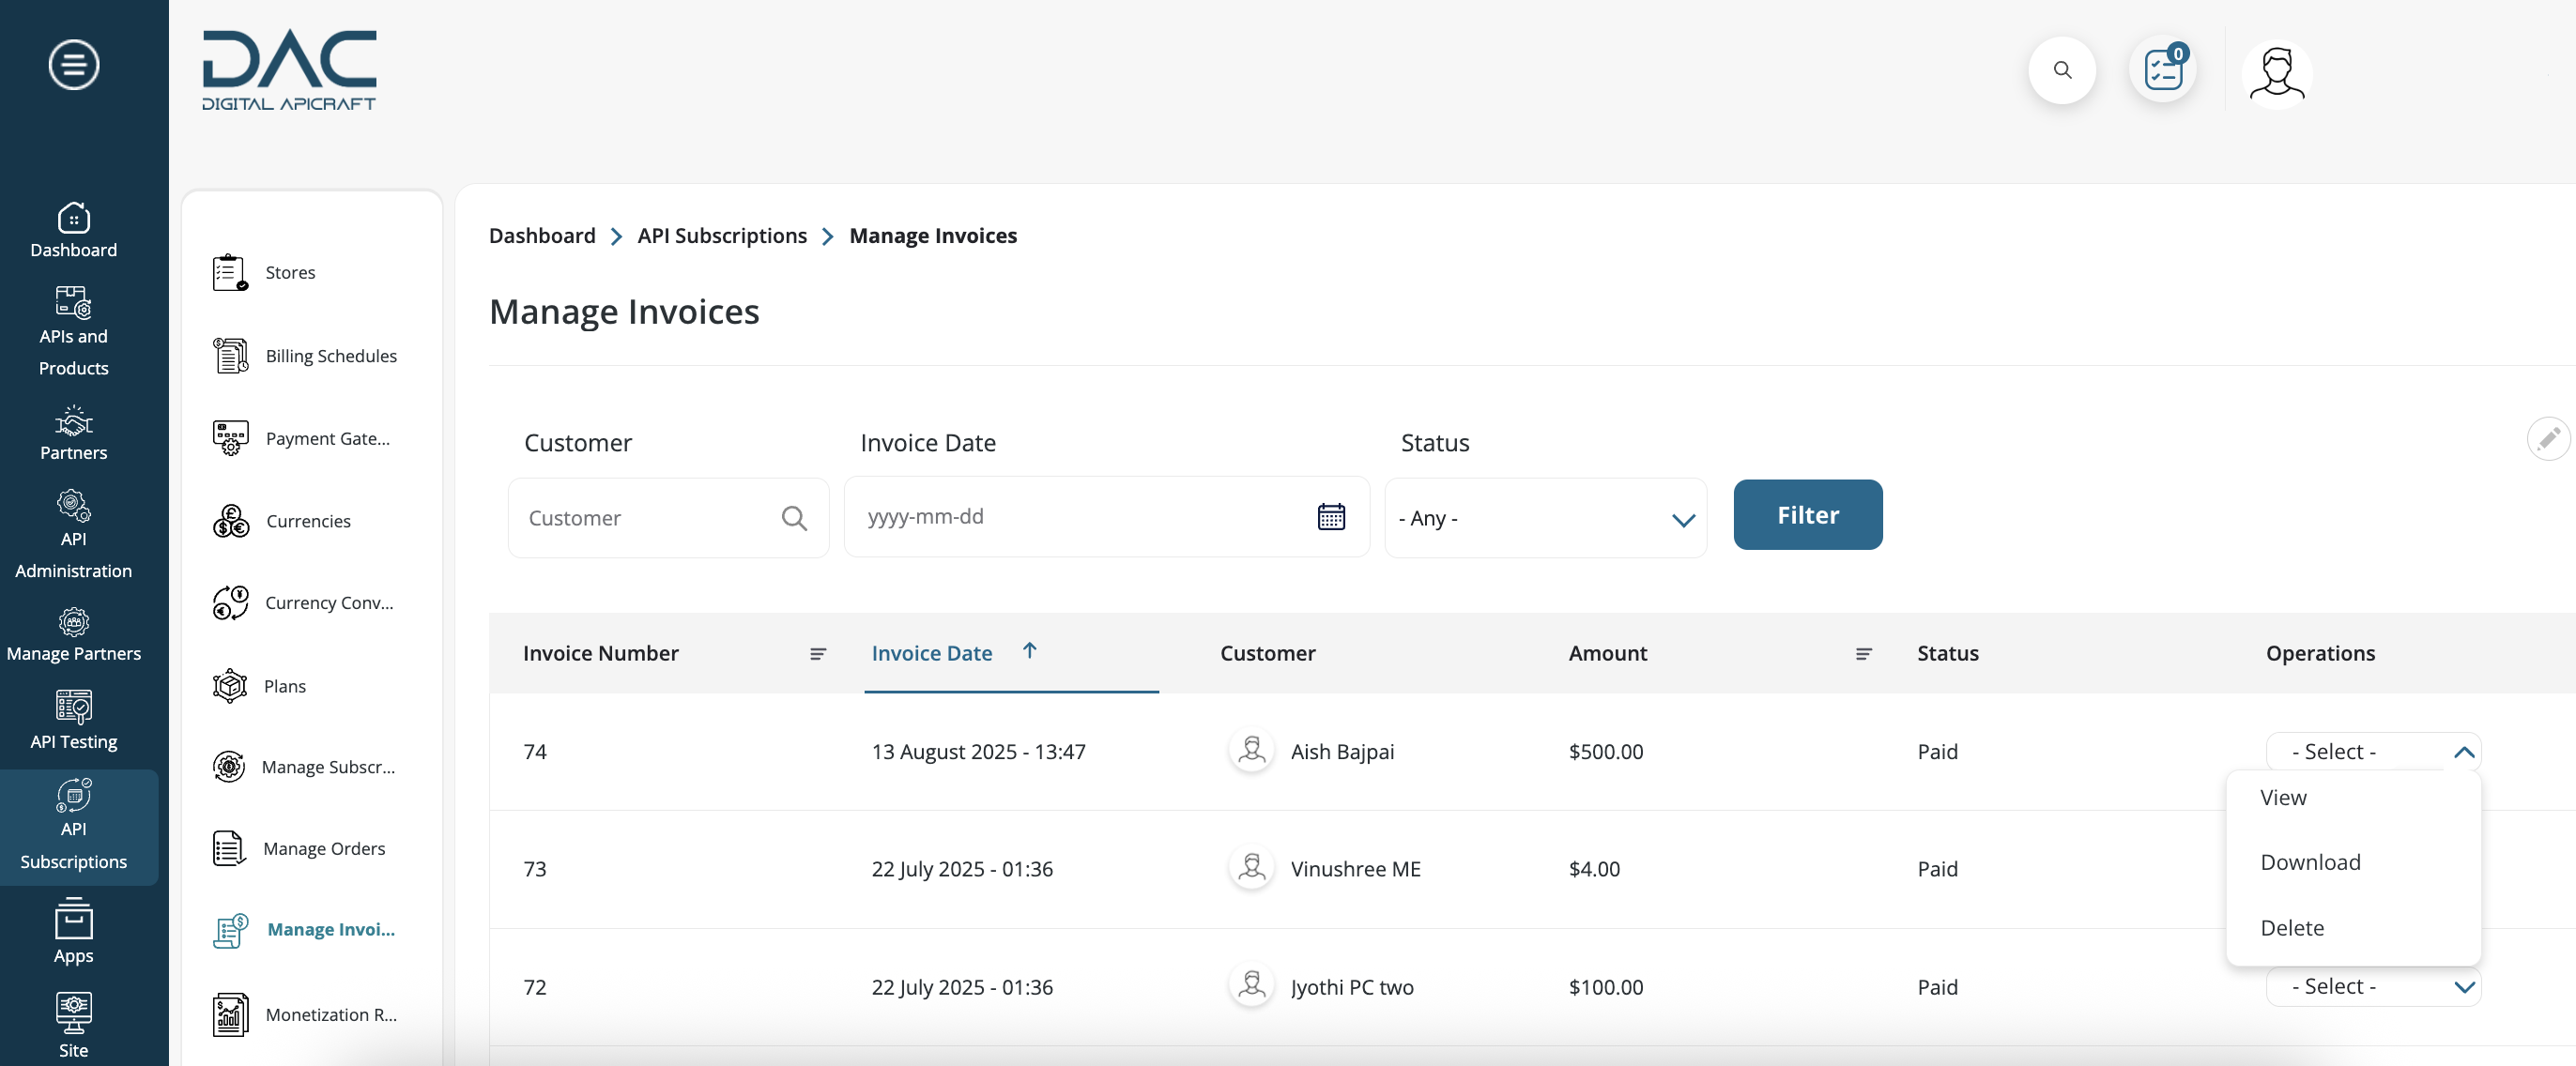Open the search icon in header
This screenshot has height=1066, width=2576.
pyautogui.click(x=2062, y=70)
